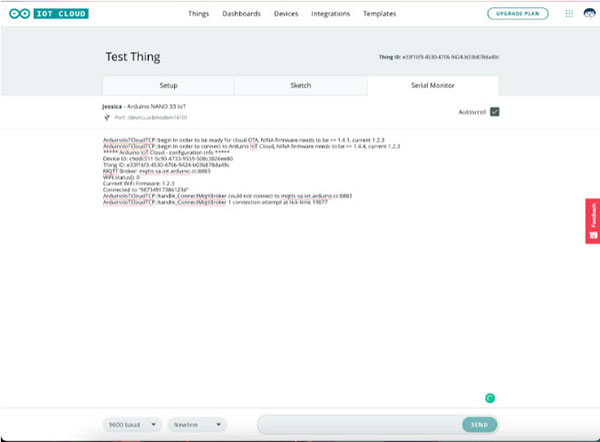Open the apps grid menu icon
600x442 pixels.
click(569, 14)
